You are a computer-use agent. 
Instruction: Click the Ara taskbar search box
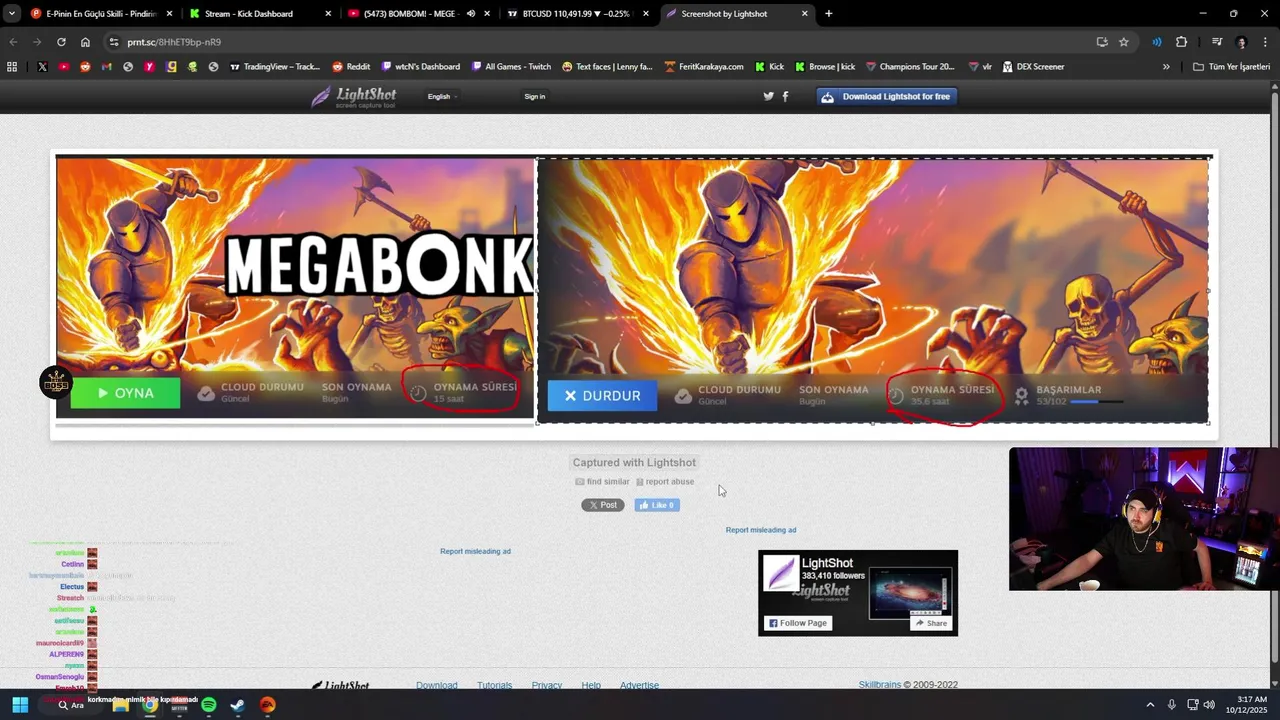[70, 705]
